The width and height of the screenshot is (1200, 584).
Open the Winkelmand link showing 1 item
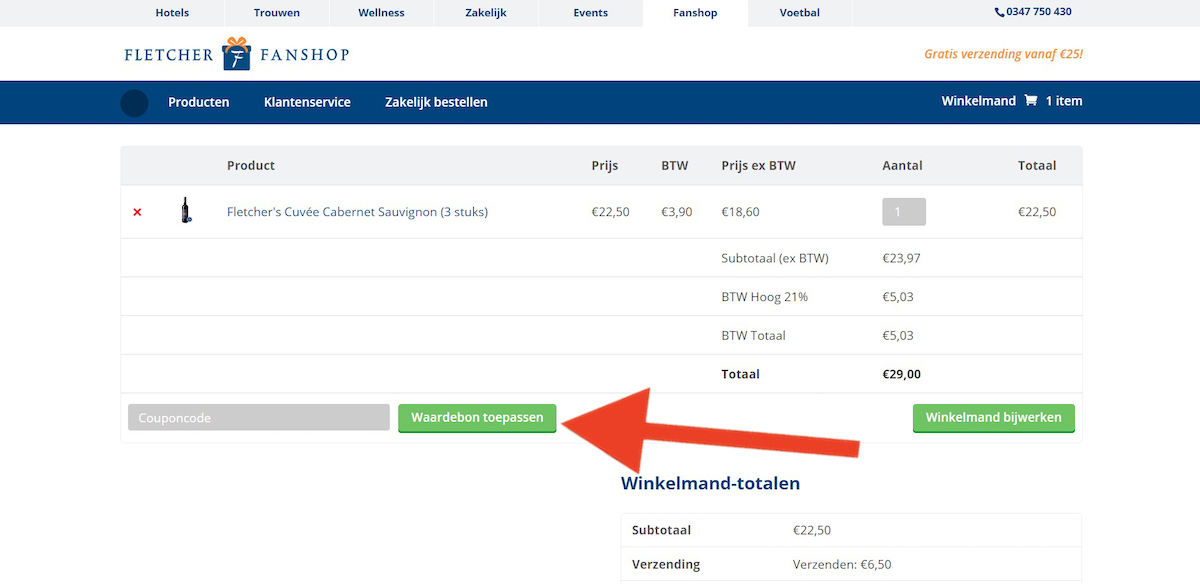(x=1012, y=101)
